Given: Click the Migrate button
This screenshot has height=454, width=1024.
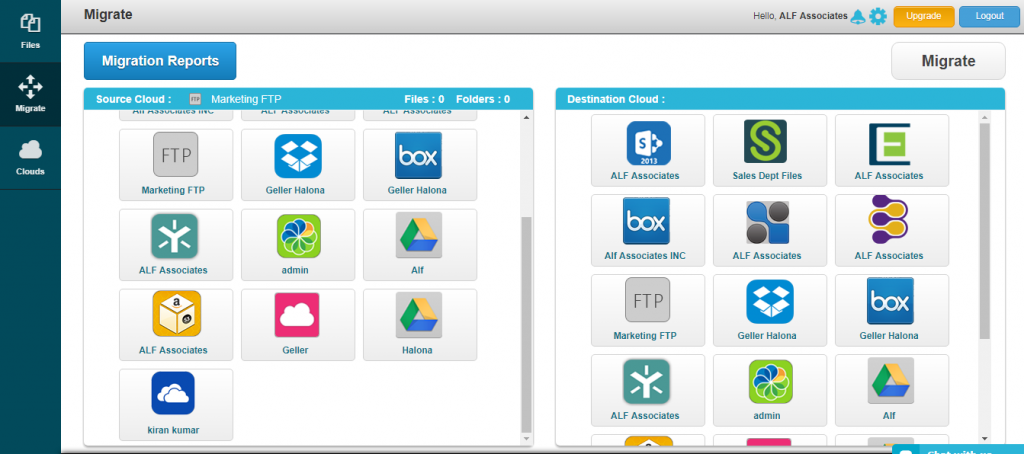Looking at the screenshot, I should 948,61.
